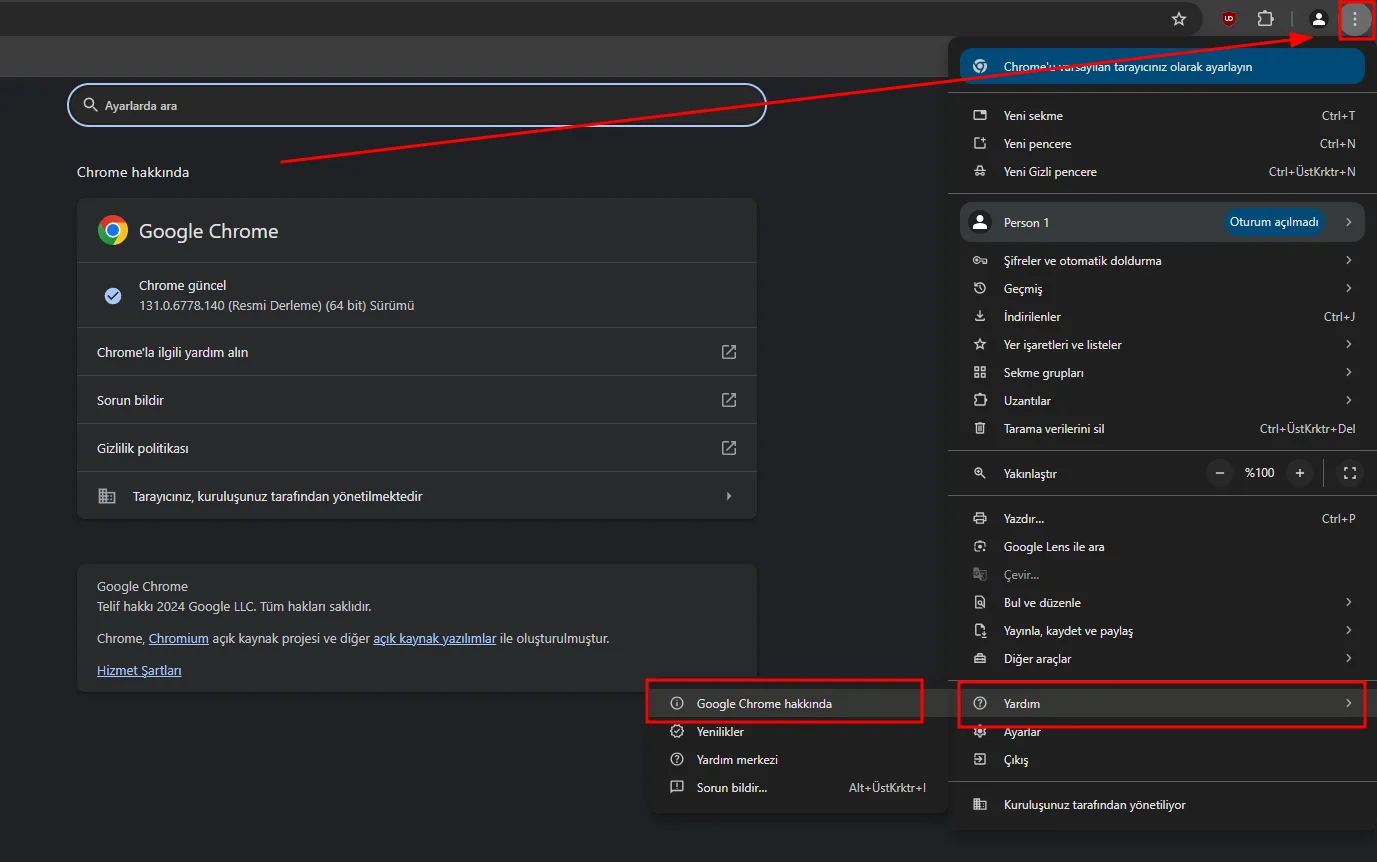Viewport: 1377px width, 862px height.
Task: Choose Yardım merkezi in the help submenu
Action: [x=798, y=760]
